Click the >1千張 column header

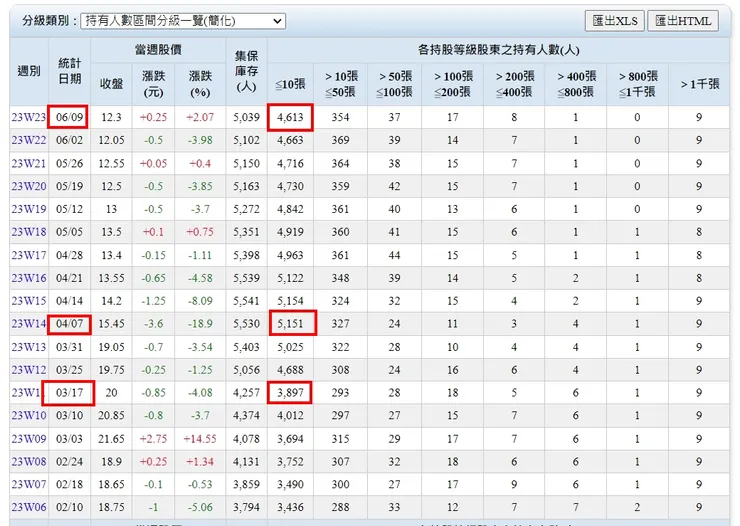click(699, 84)
